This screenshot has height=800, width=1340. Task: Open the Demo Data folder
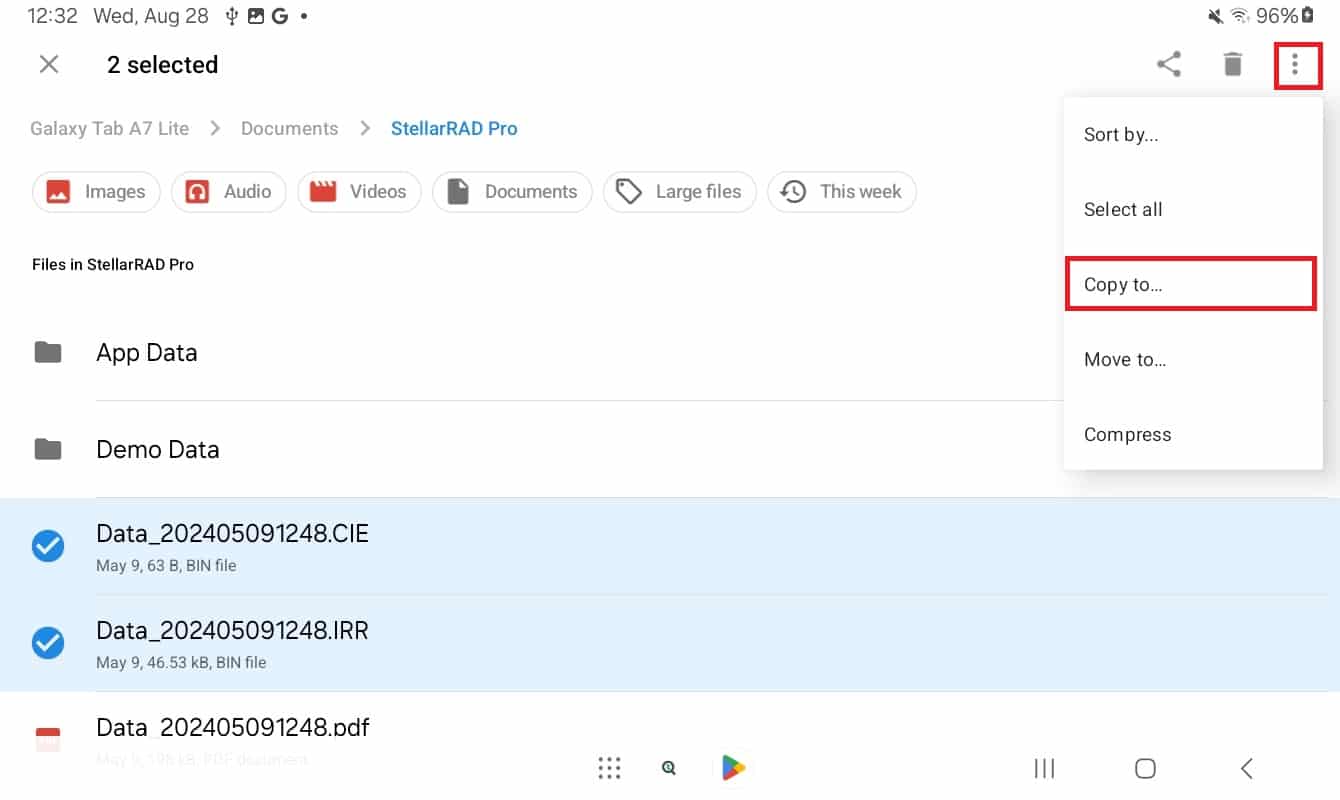[157, 450]
